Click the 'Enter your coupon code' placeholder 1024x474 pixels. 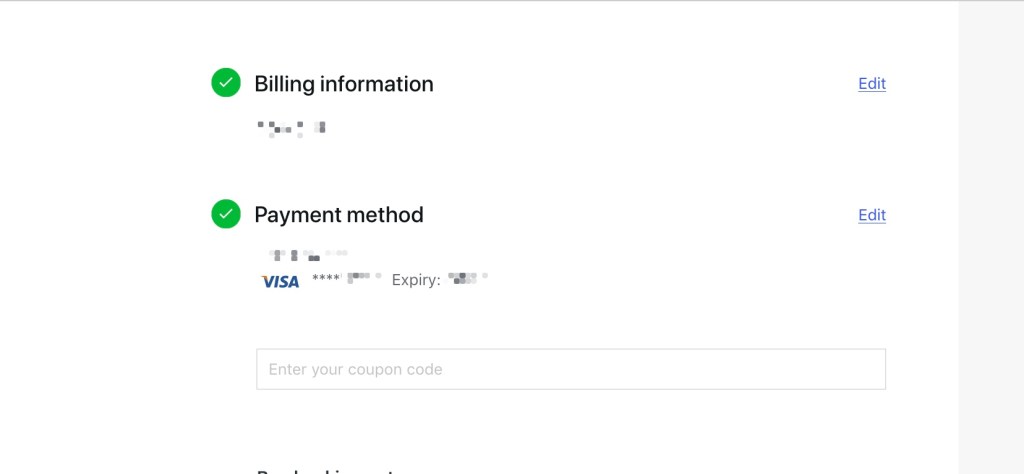[x=356, y=369]
